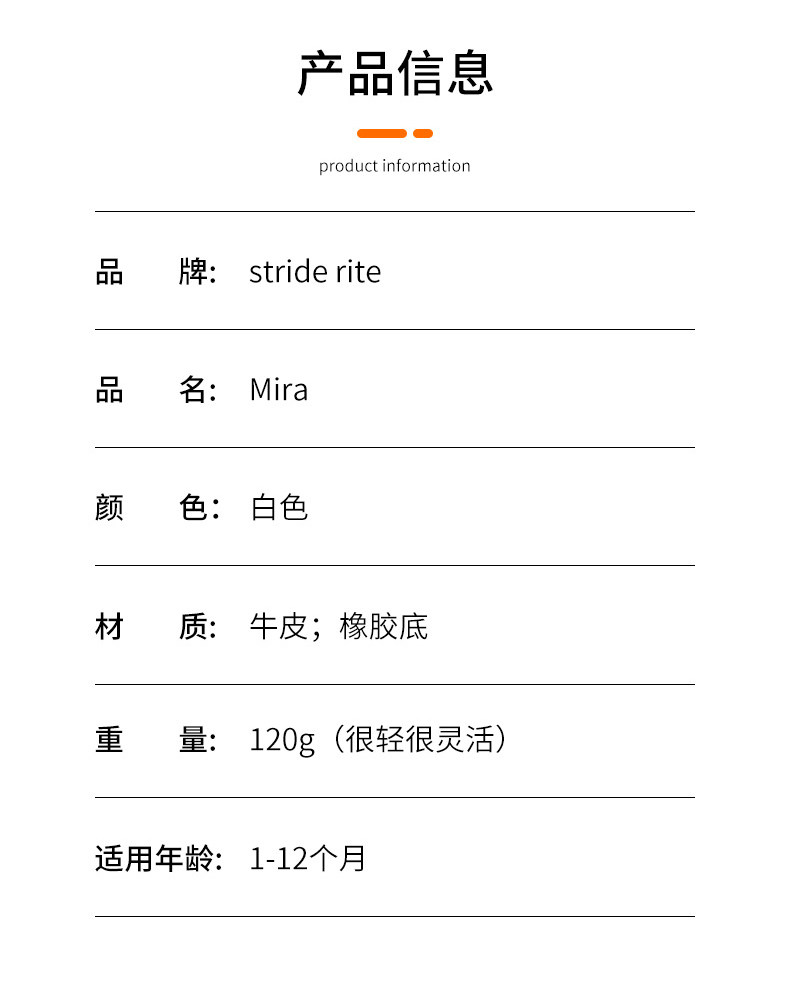
Task: Select the 橡胶底 sole material text
Action: click(x=383, y=627)
